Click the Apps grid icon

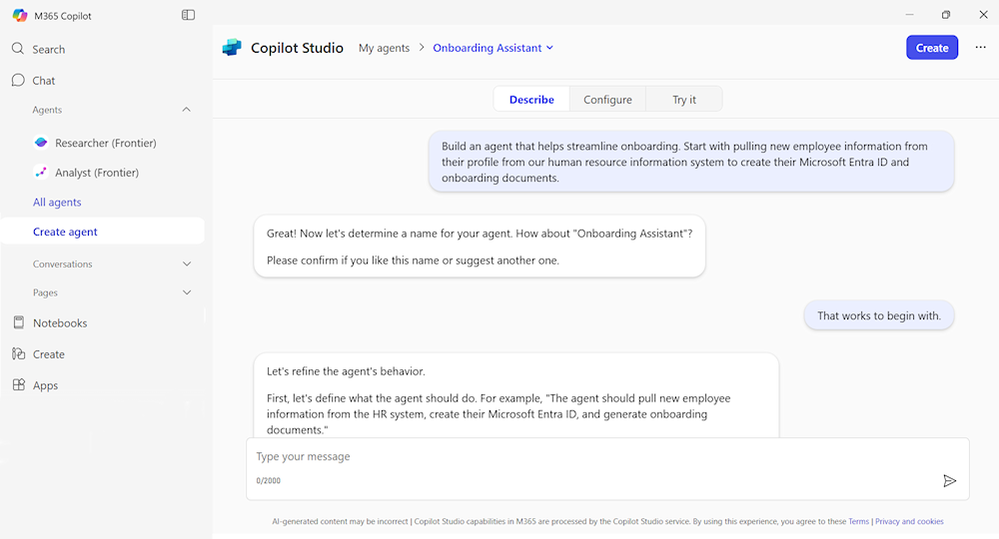[18, 385]
